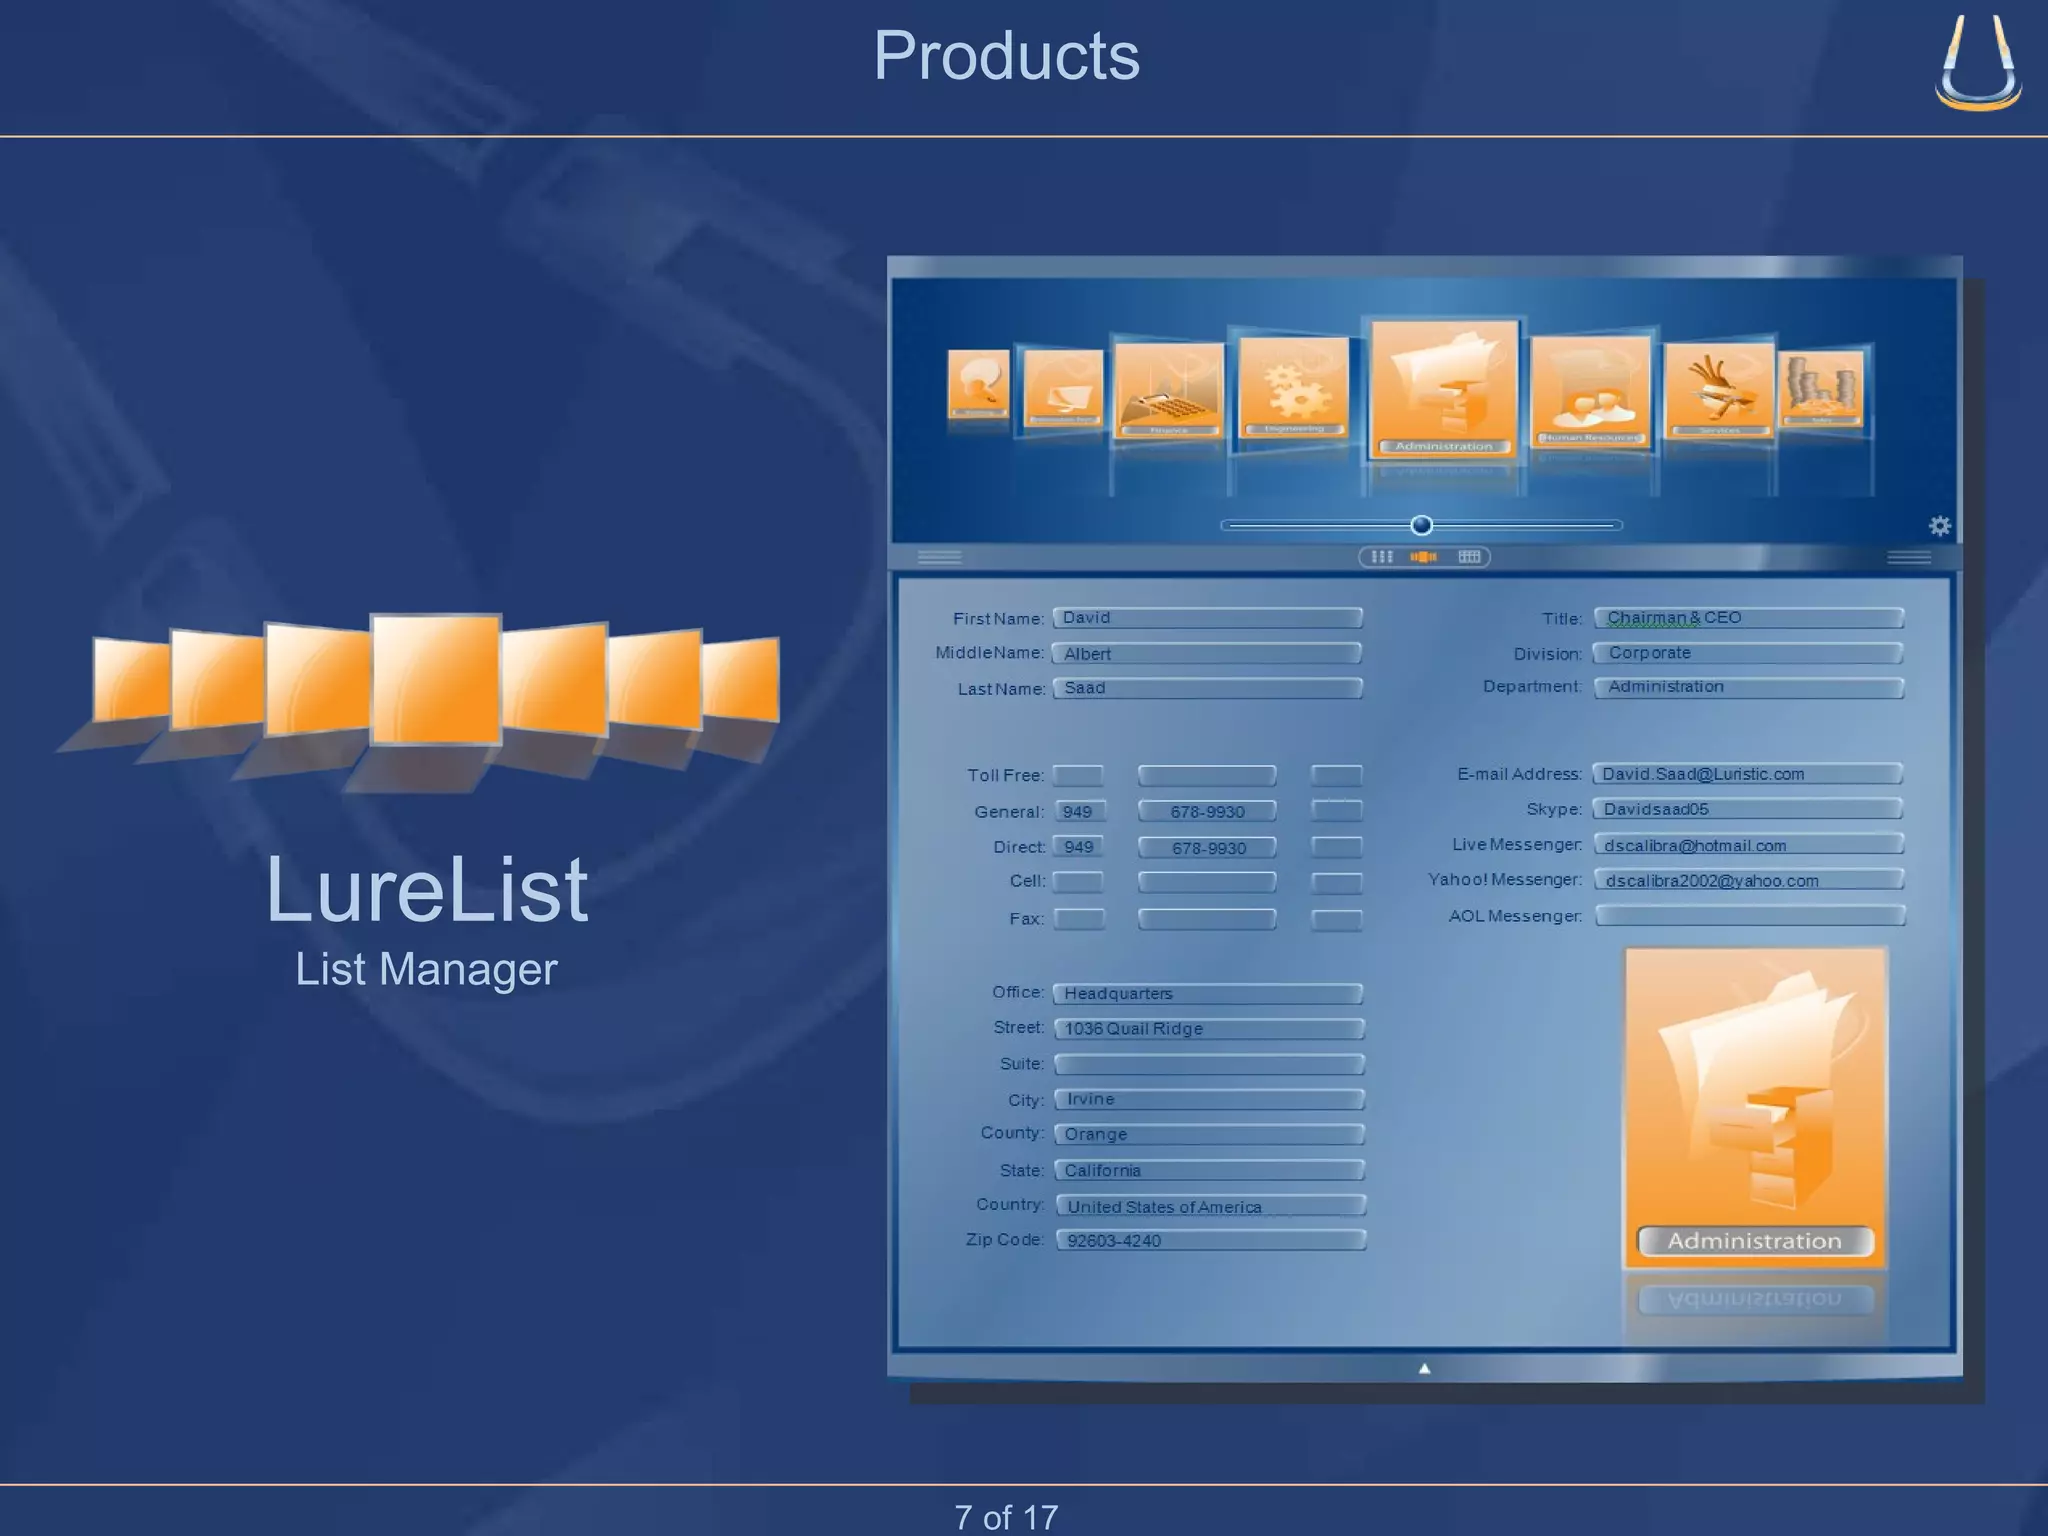Click the Administration label on large card
2048x1536 pixels.
(x=1754, y=1241)
